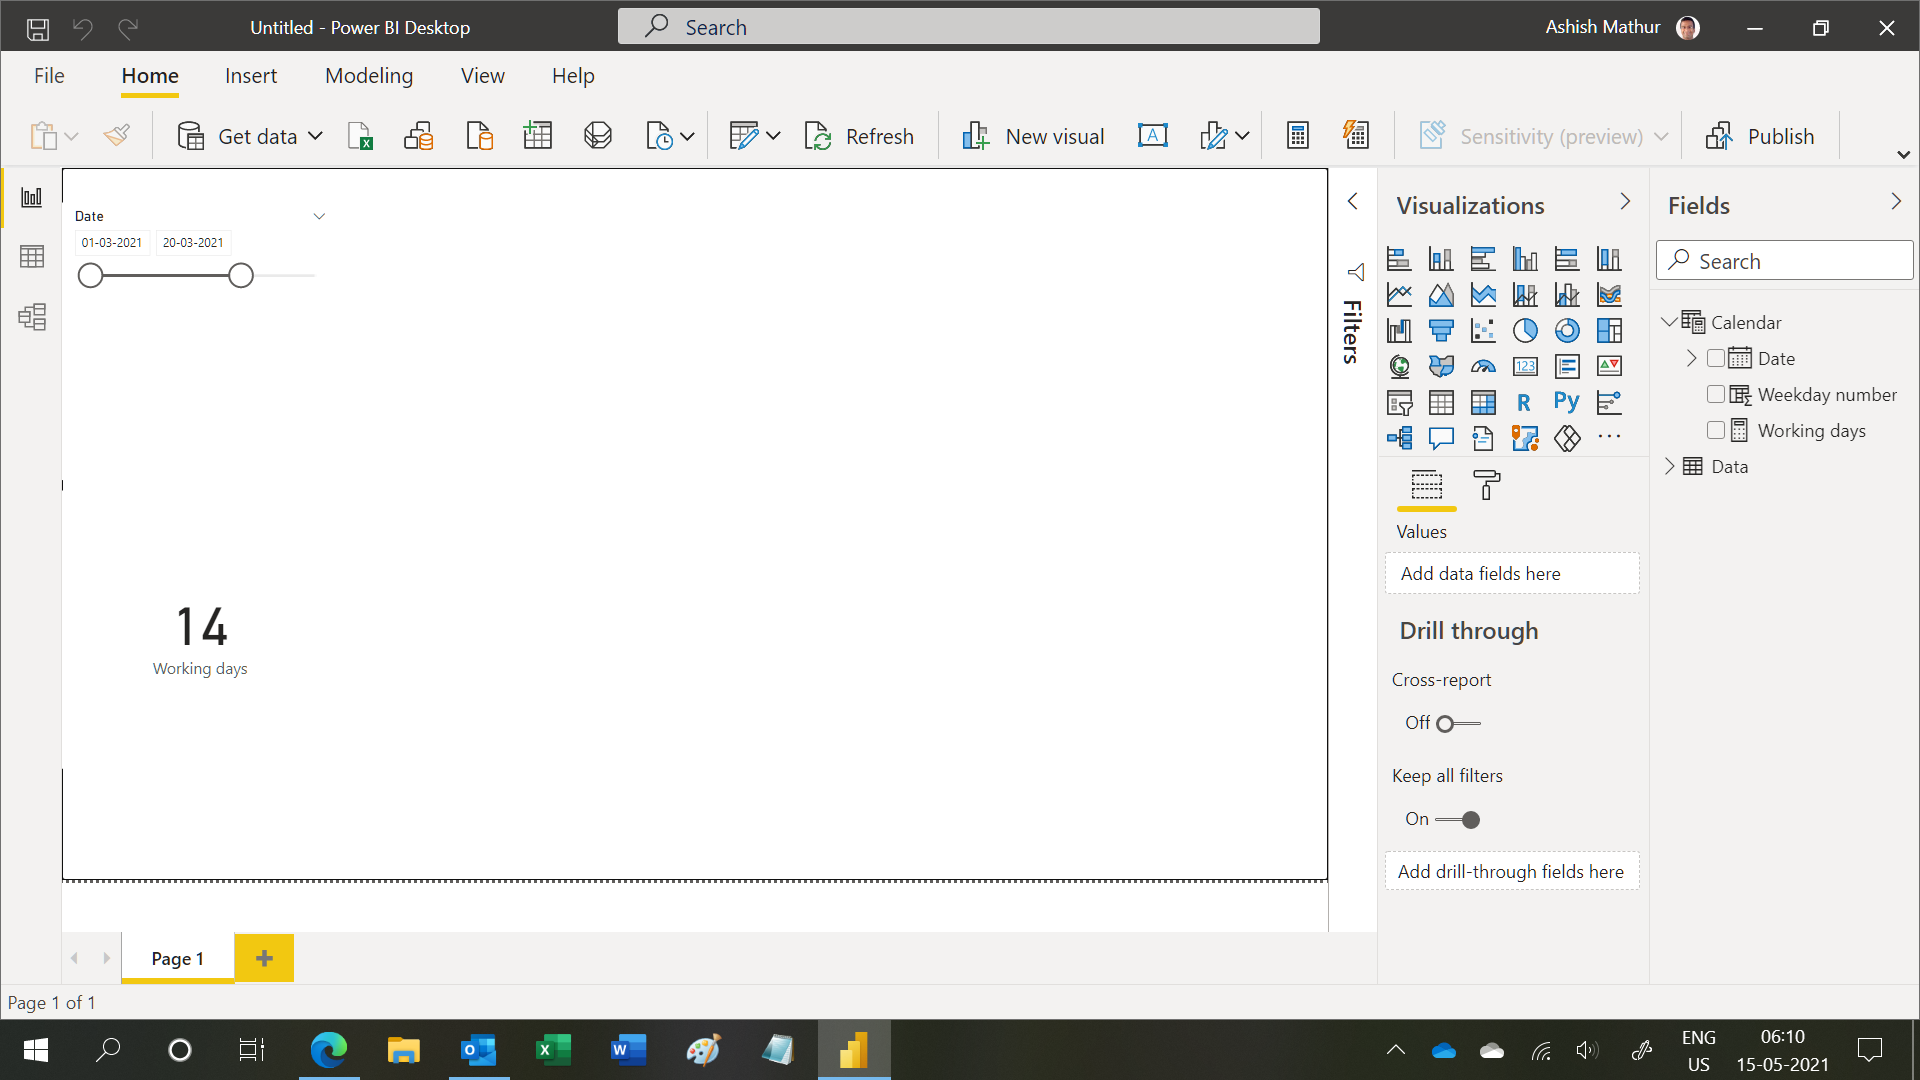Viewport: 1920px width, 1080px height.
Task: Select the treemap visualization
Action: [1609, 330]
